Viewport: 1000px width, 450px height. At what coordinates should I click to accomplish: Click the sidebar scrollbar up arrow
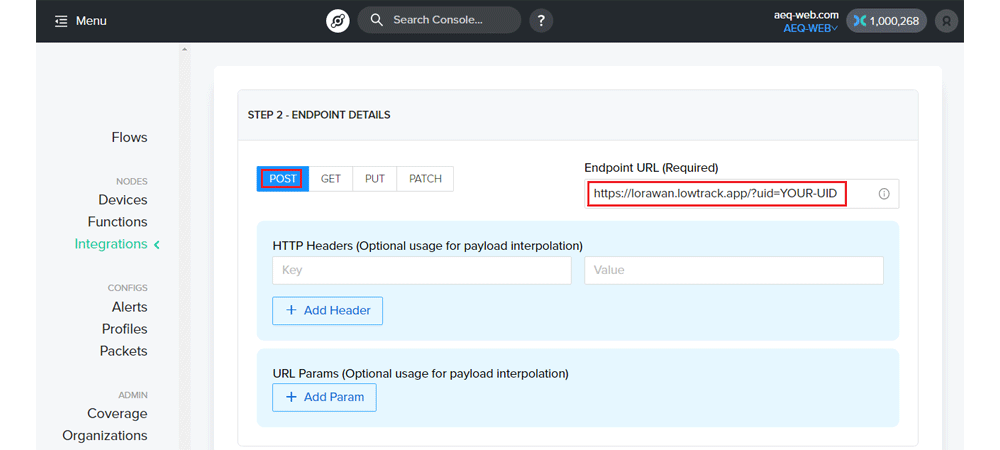[x=184, y=49]
